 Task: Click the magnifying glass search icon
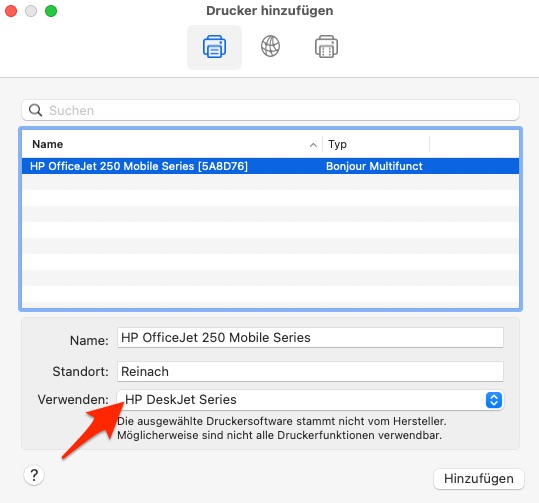35,110
